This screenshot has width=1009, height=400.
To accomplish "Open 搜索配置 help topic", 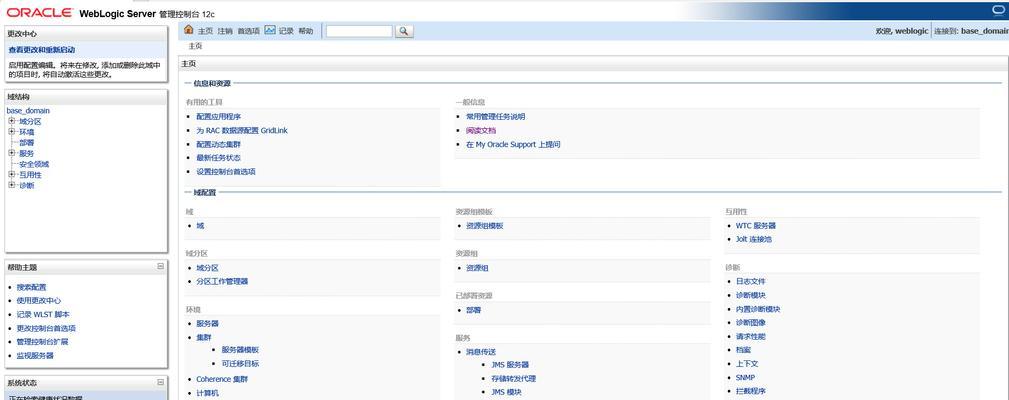I will coord(32,287).
